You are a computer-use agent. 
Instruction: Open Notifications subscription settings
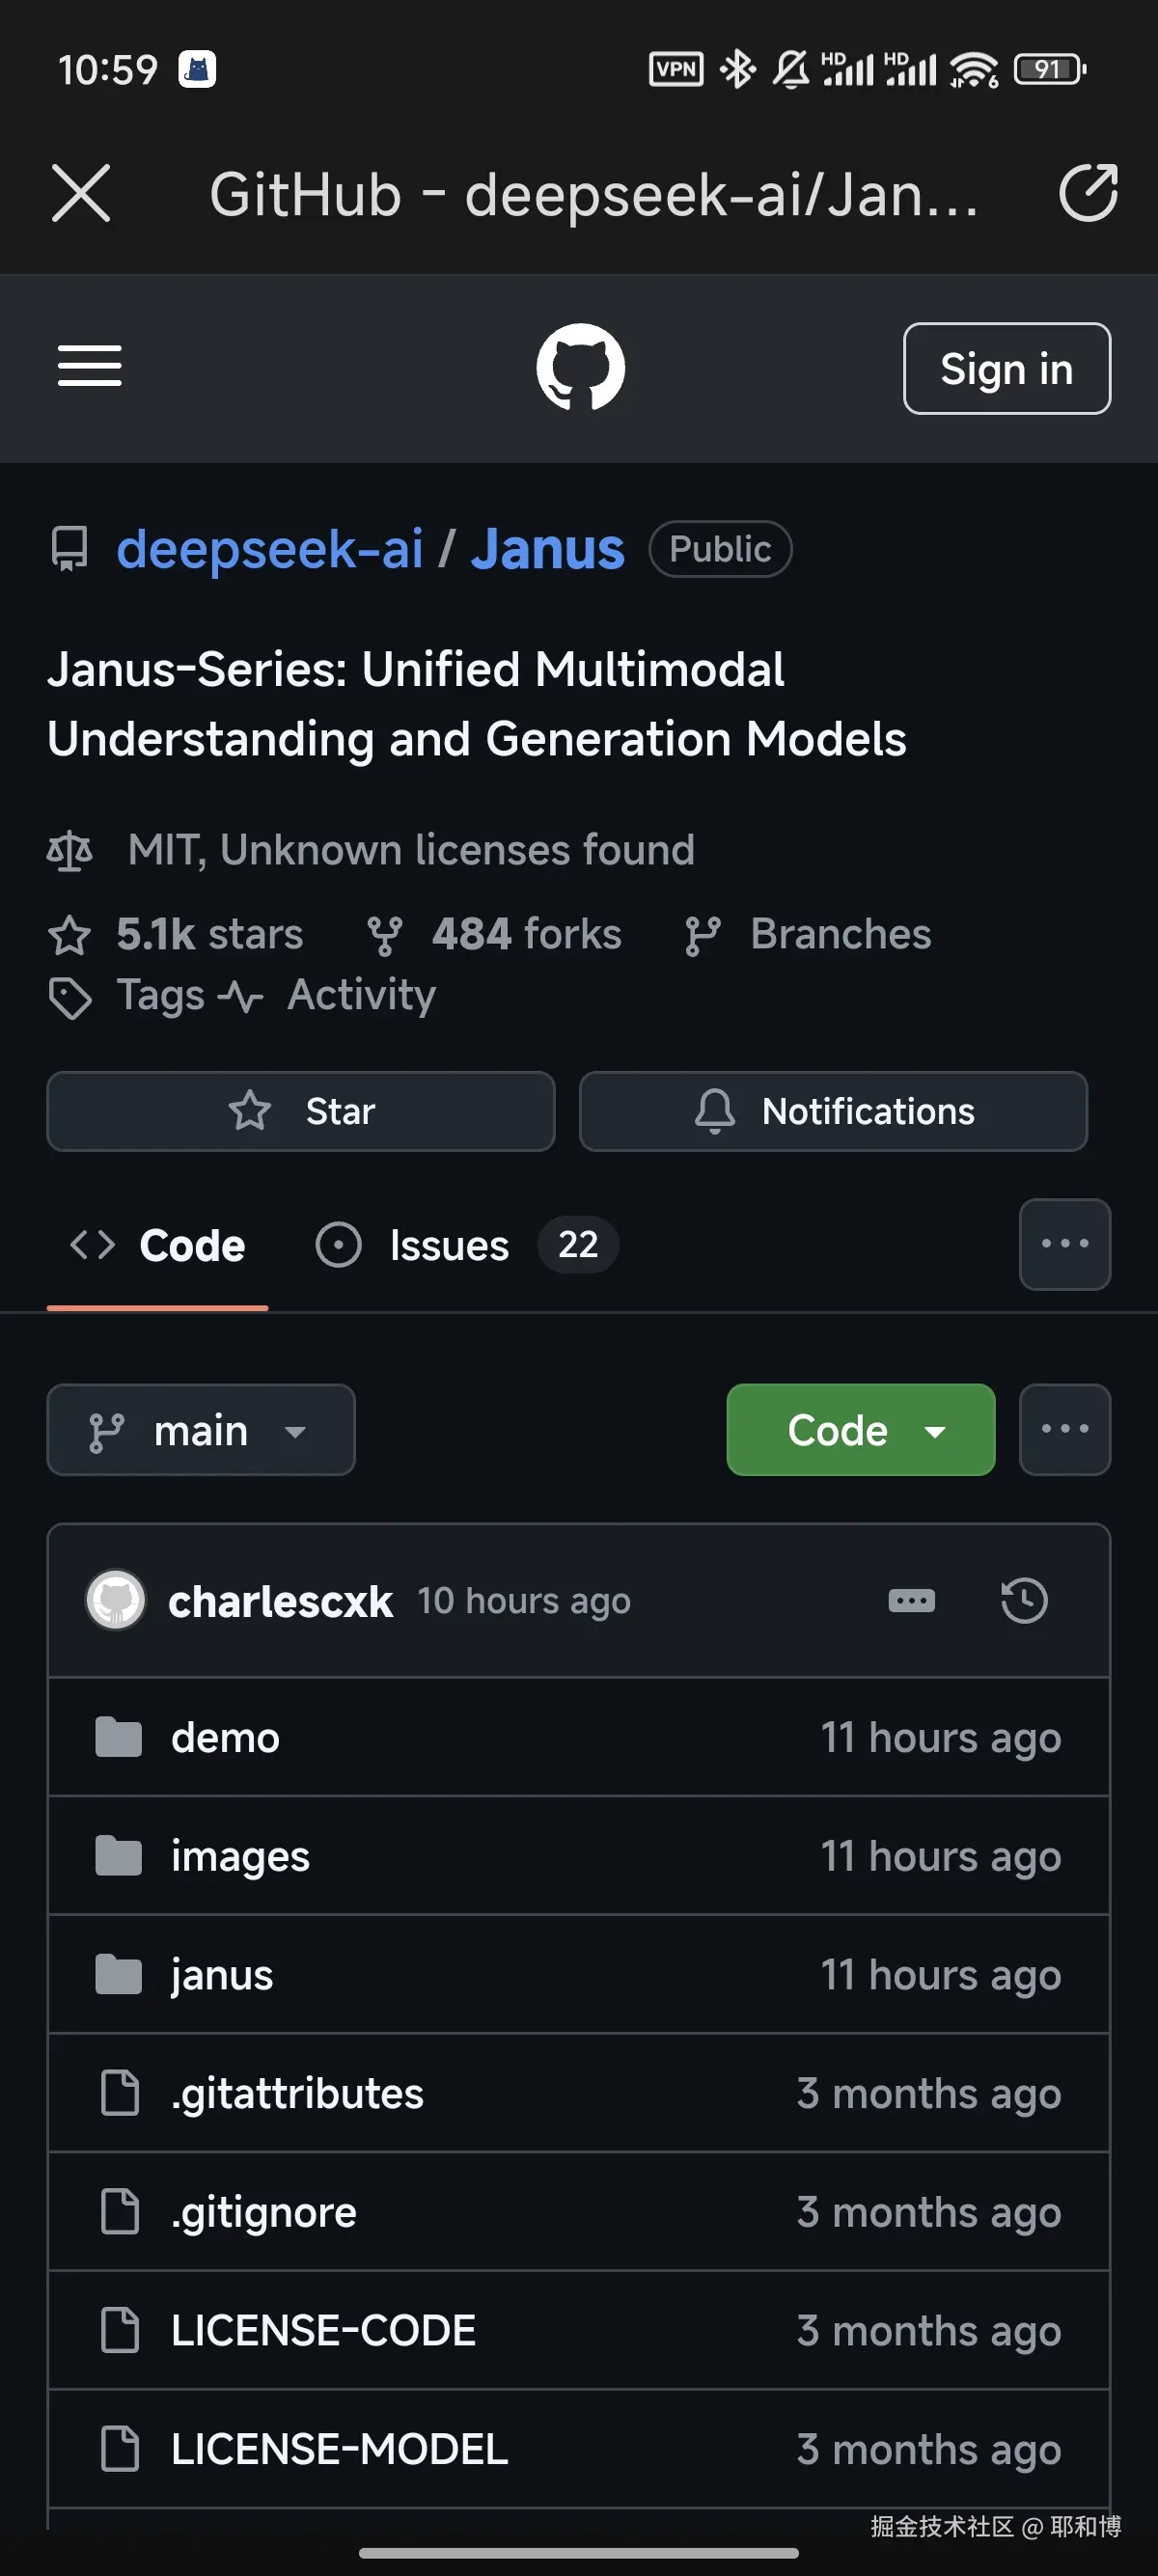coord(833,1111)
